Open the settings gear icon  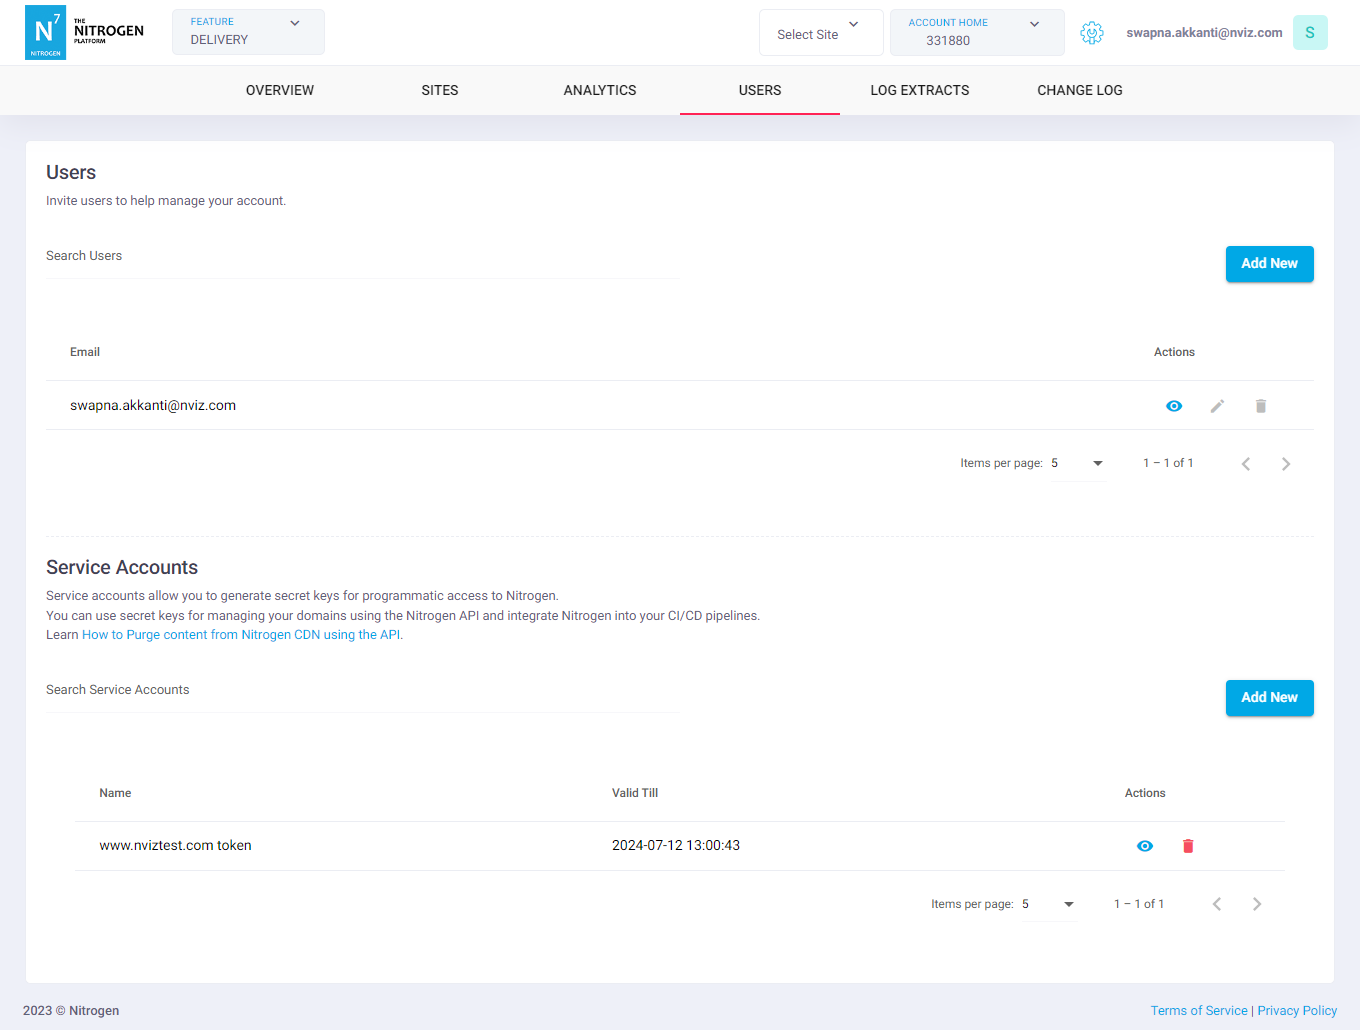pyautogui.click(x=1092, y=33)
